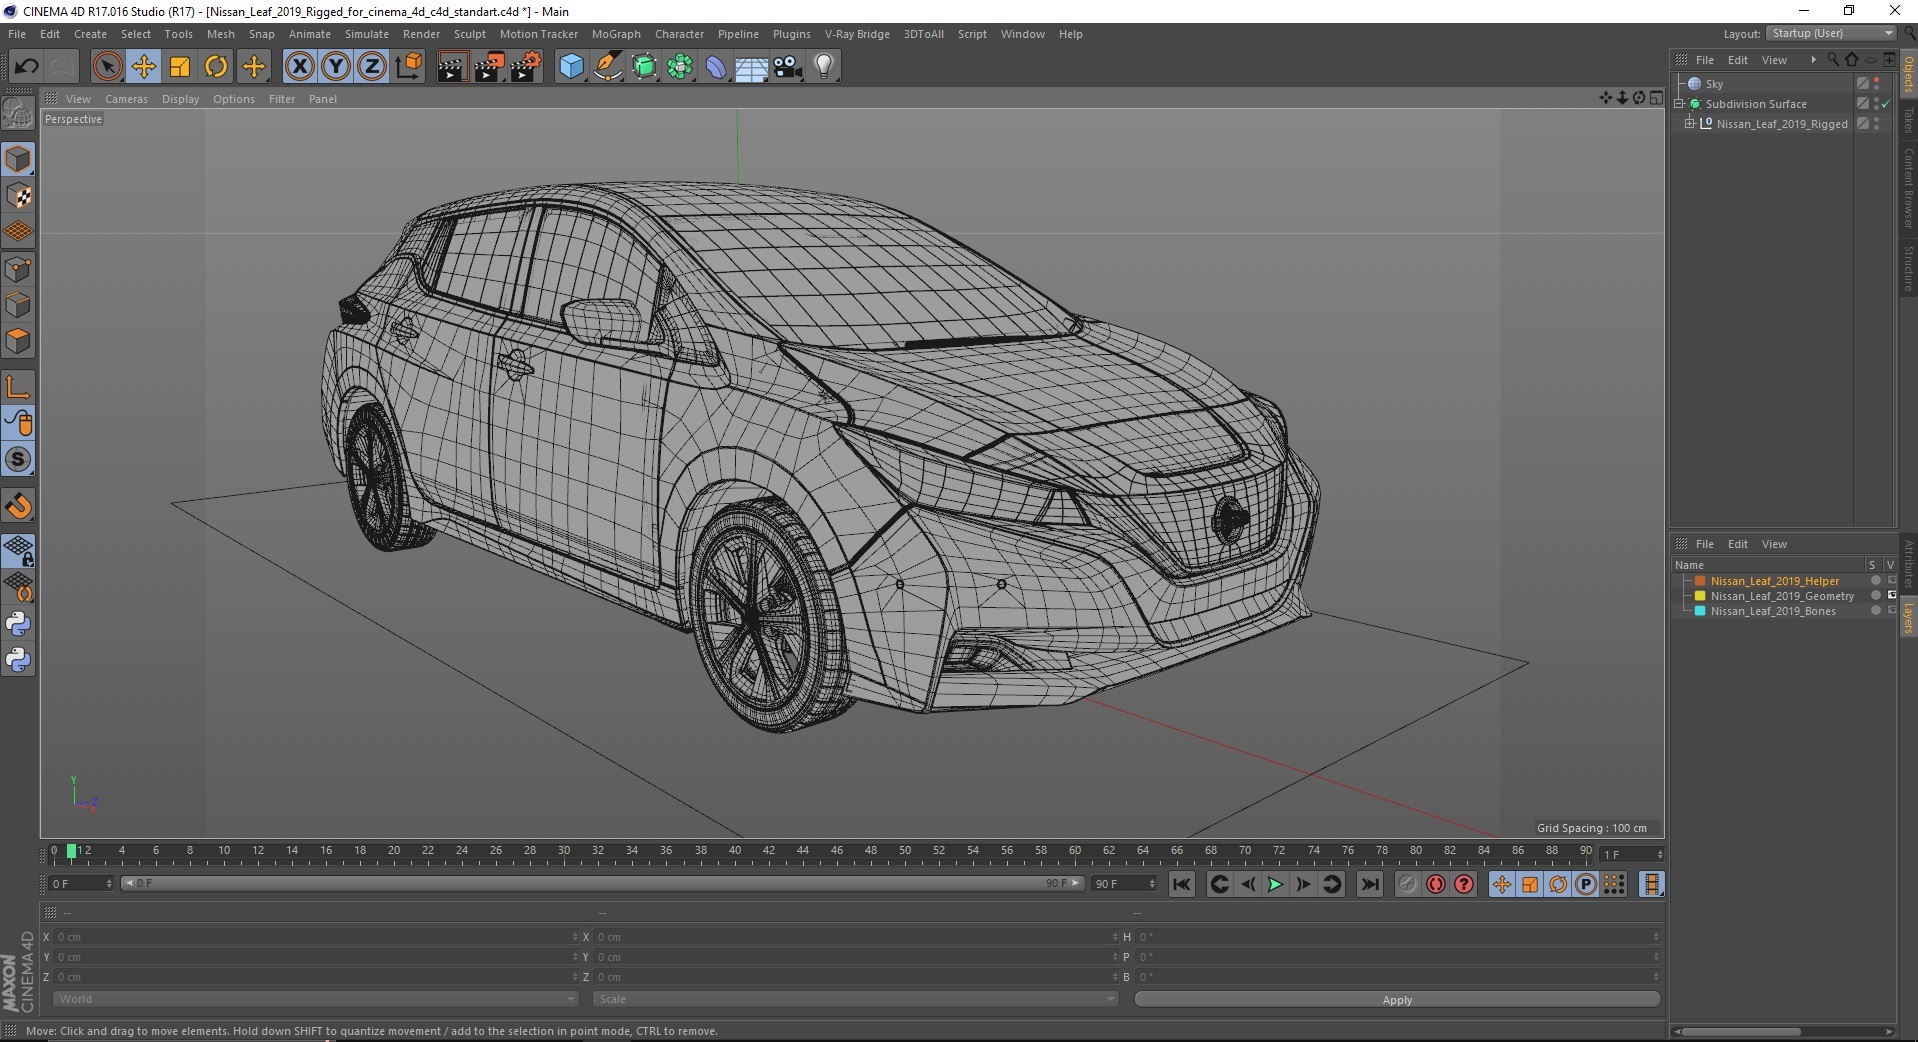1918x1042 pixels.
Task: Click frame 30 on timeline ruler
Action: pyautogui.click(x=564, y=851)
